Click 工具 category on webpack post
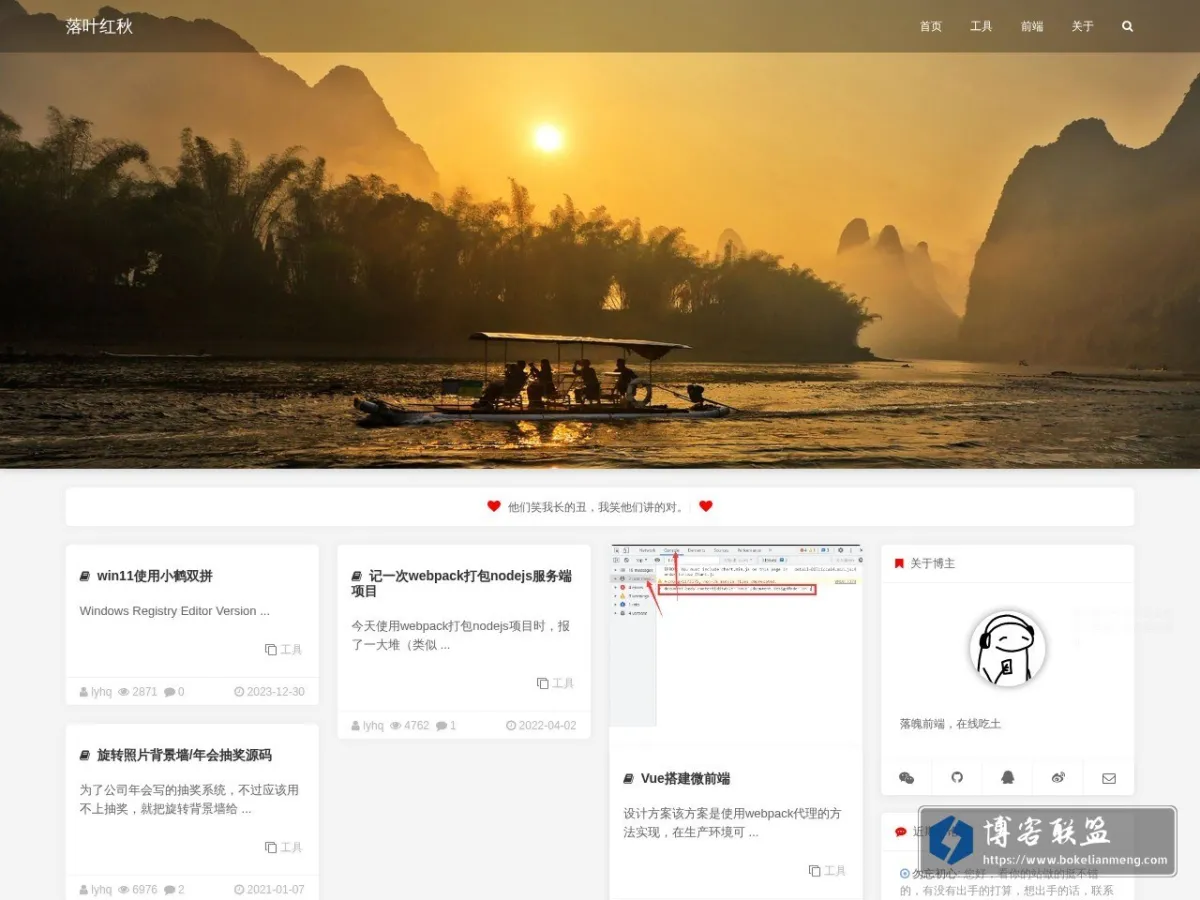This screenshot has height=900, width=1200. point(555,683)
